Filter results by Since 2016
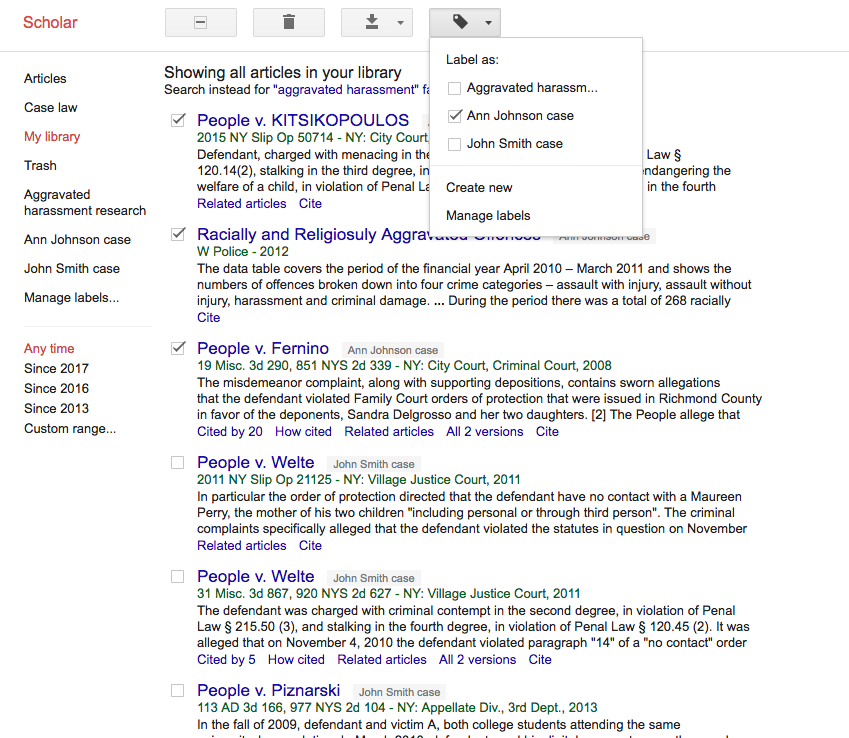 55,388
